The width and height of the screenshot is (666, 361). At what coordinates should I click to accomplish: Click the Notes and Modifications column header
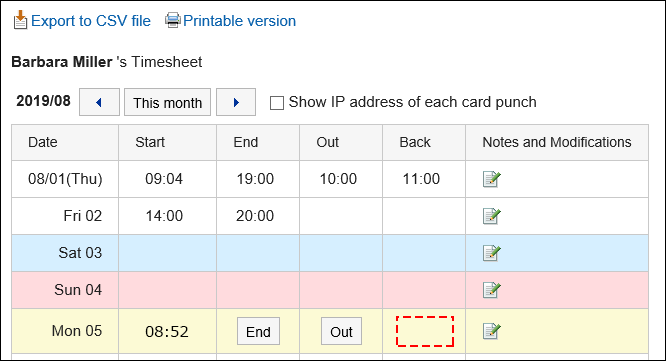click(557, 142)
